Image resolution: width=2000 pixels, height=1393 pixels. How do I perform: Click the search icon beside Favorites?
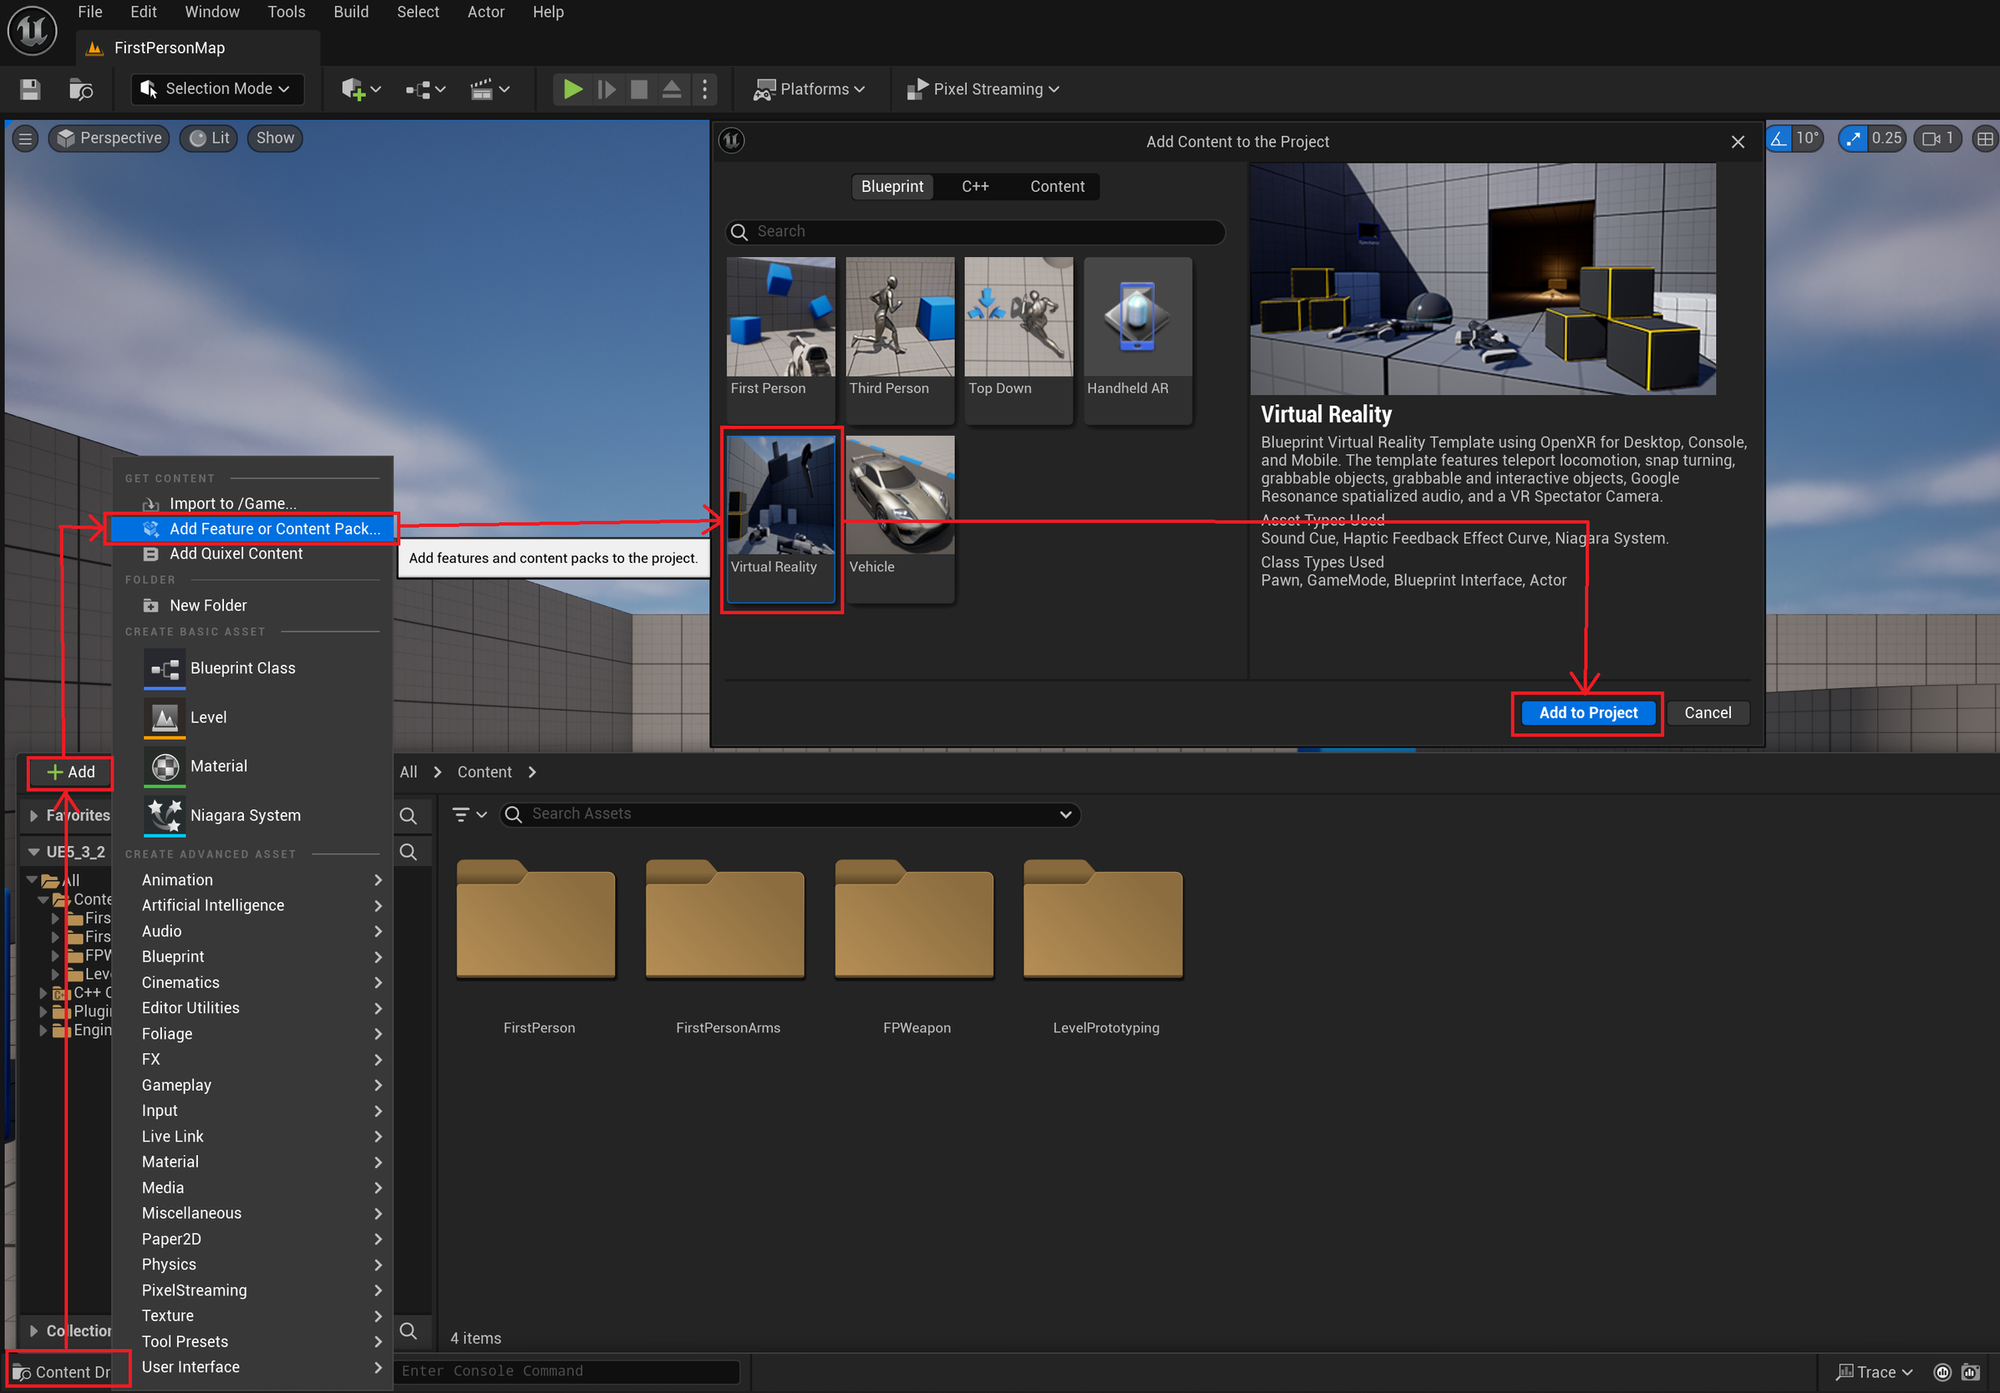(408, 815)
